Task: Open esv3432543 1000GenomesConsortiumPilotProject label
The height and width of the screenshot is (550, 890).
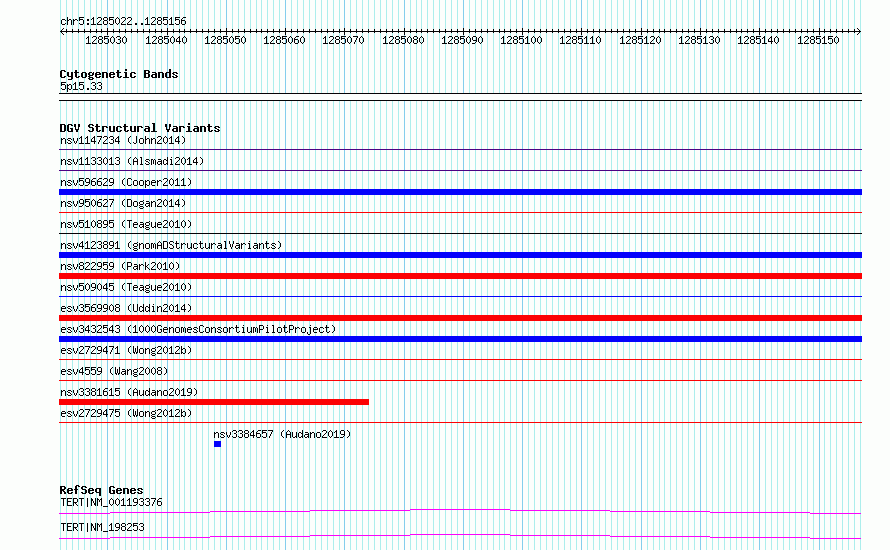Action: (198, 329)
